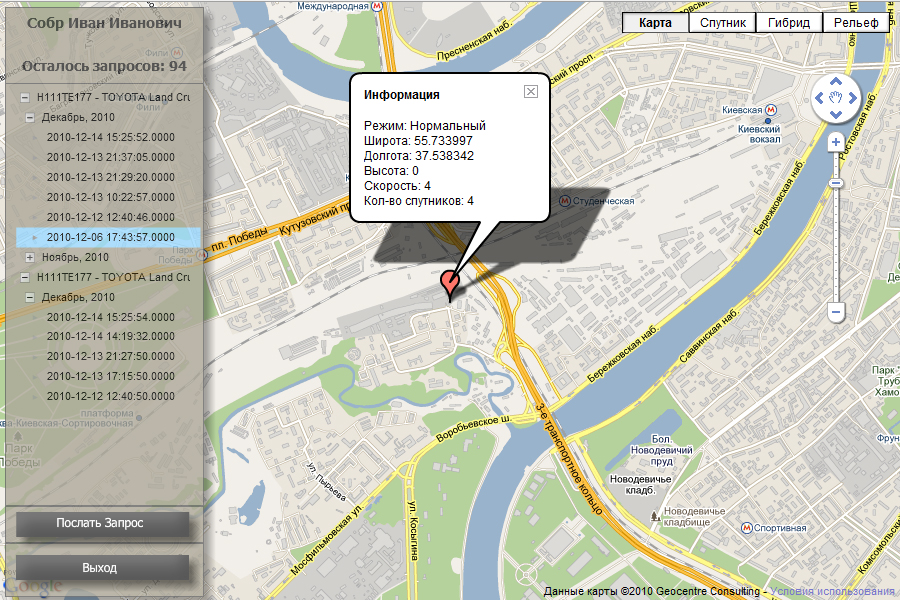Pan the map right with the arrow control

(852, 98)
